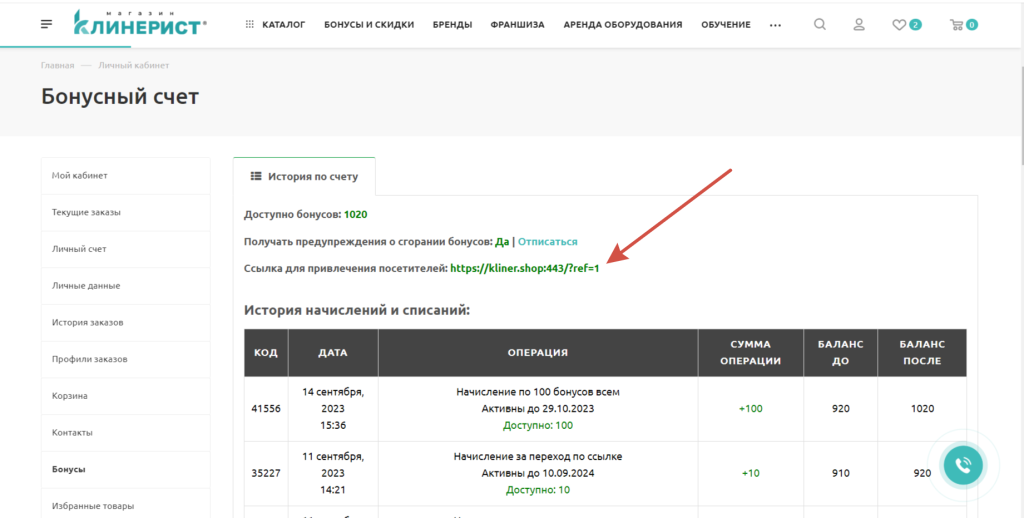
Task: Click the История начислений и списаний heading
Action: (x=357, y=310)
